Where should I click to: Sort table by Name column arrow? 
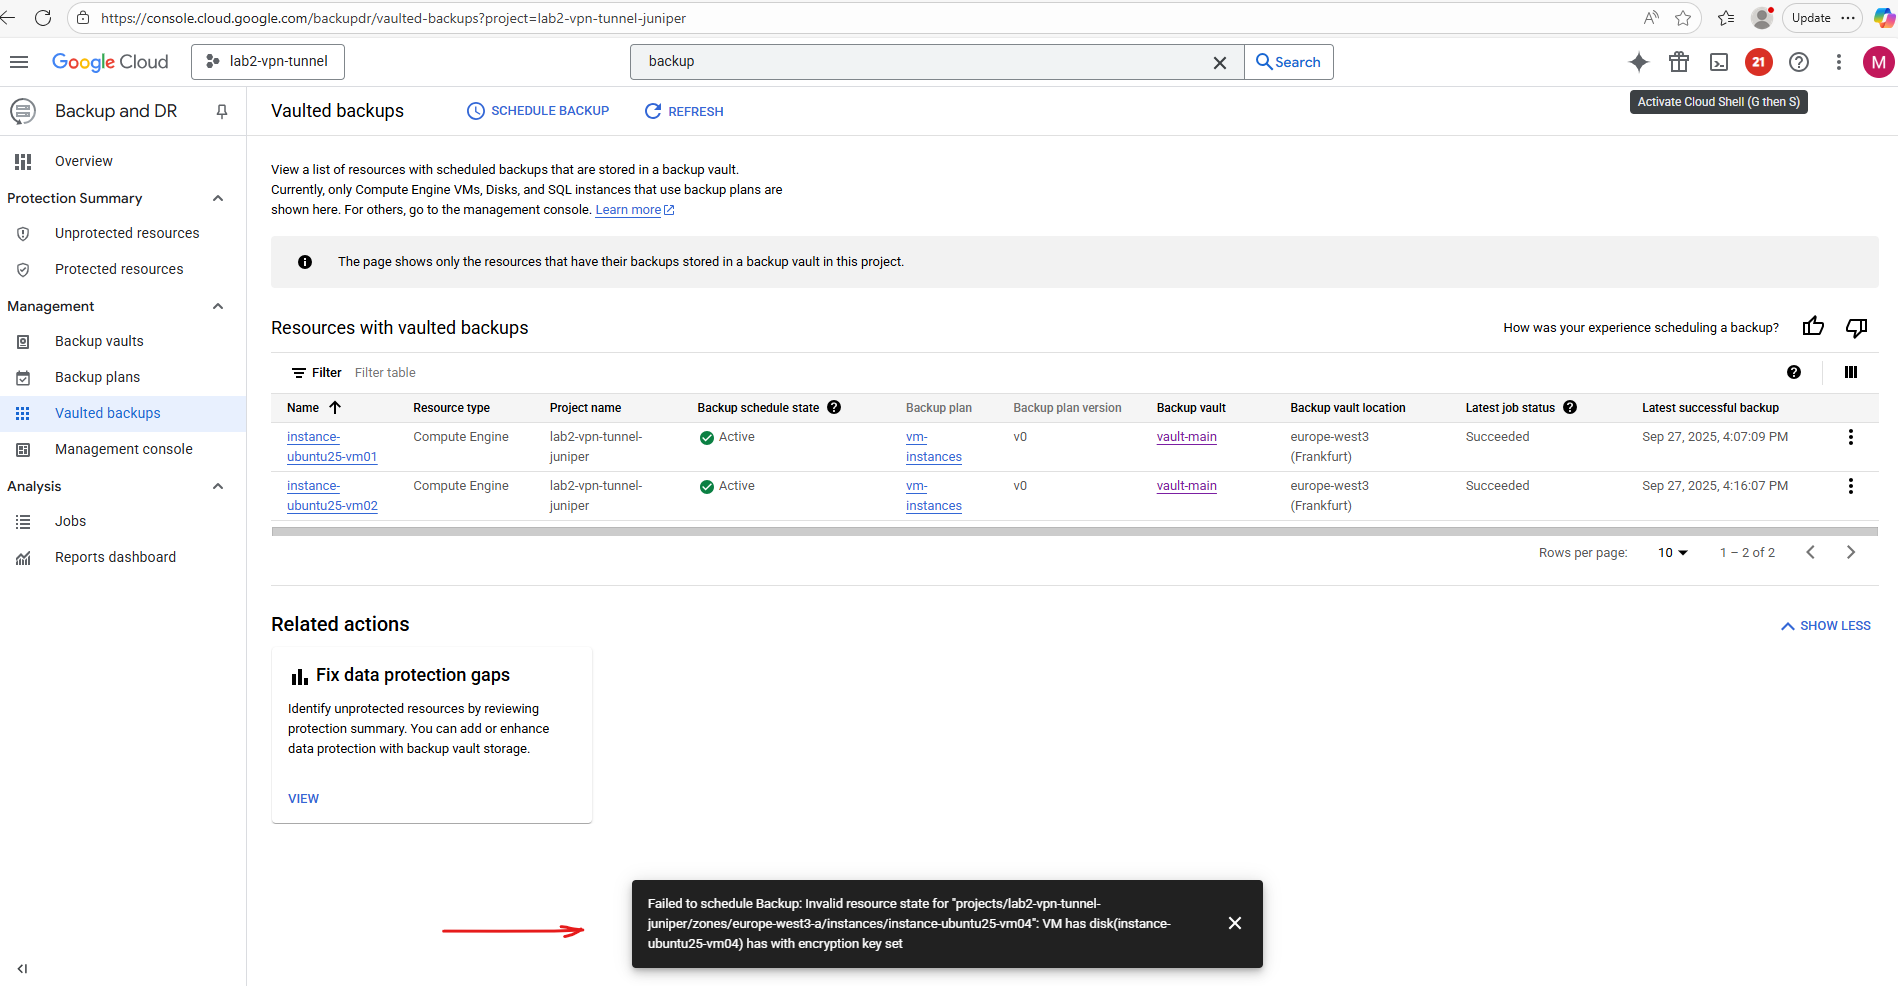click(335, 407)
